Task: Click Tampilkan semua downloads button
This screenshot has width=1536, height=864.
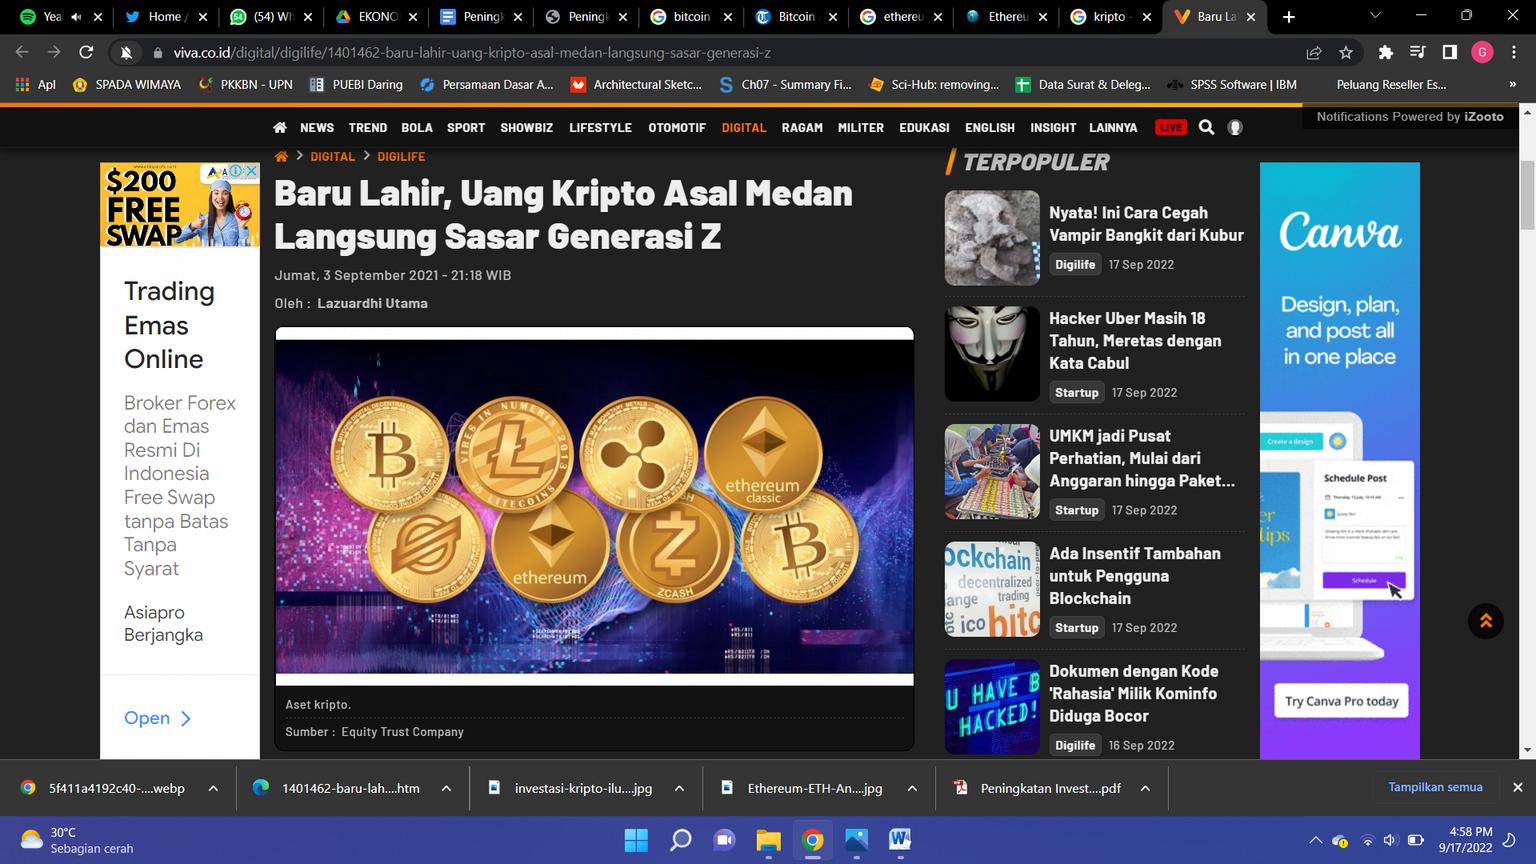Action: [x=1435, y=787]
